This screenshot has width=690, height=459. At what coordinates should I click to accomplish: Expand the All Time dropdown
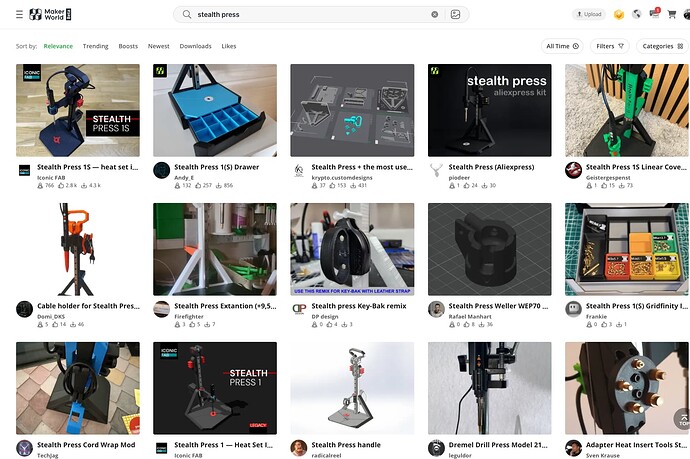coord(562,46)
